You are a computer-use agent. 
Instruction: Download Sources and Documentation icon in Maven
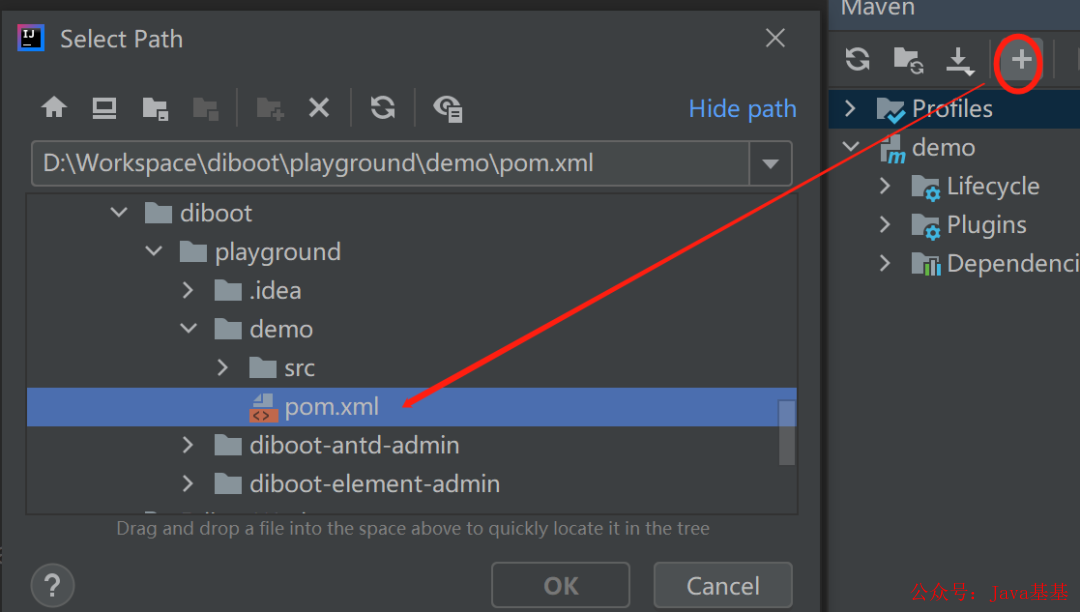(959, 61)
